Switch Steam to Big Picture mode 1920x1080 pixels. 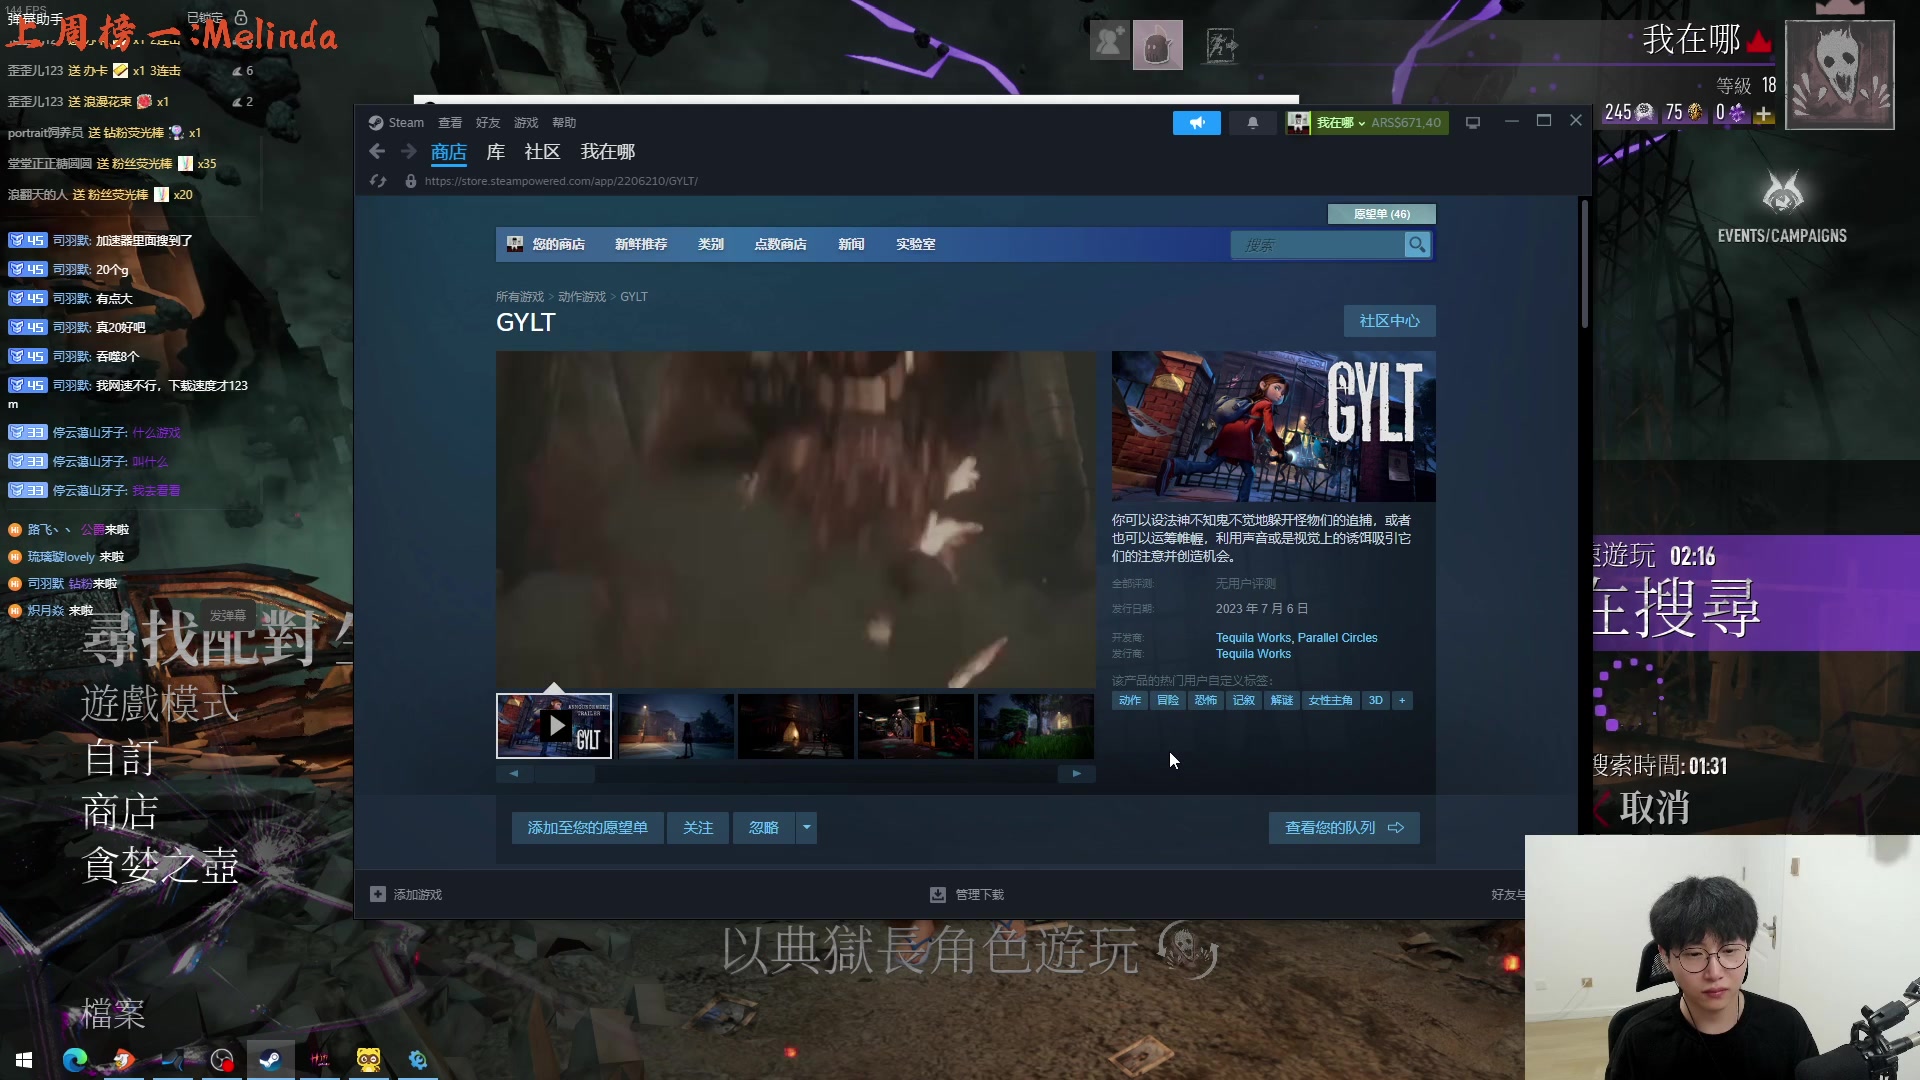[x=1473, y=123]
